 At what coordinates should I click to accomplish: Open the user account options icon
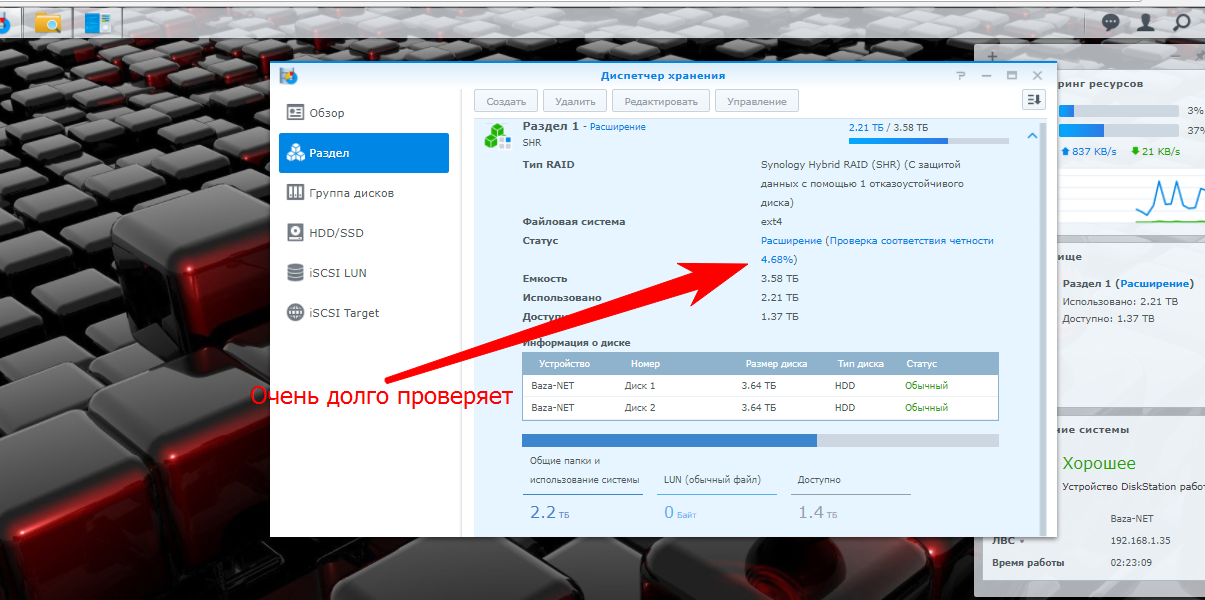(1146, 21)
